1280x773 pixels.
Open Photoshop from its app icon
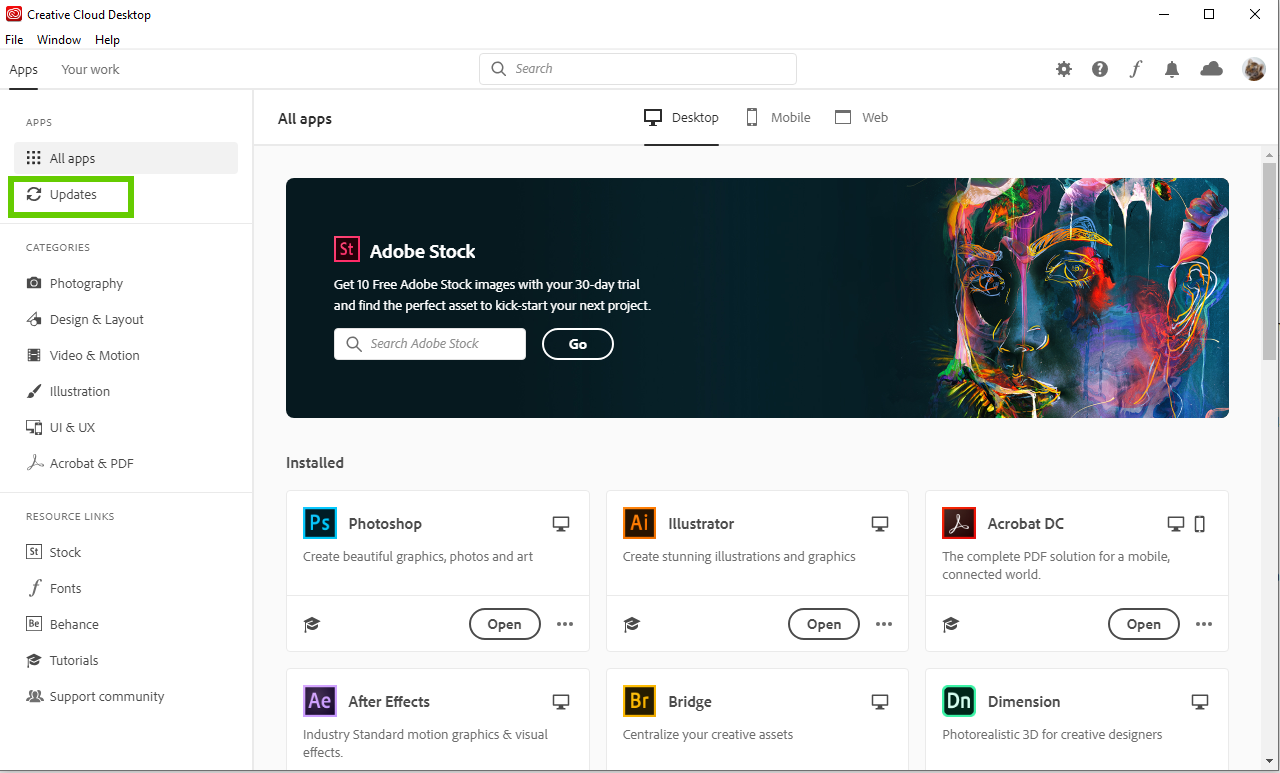tap(319, 523)
